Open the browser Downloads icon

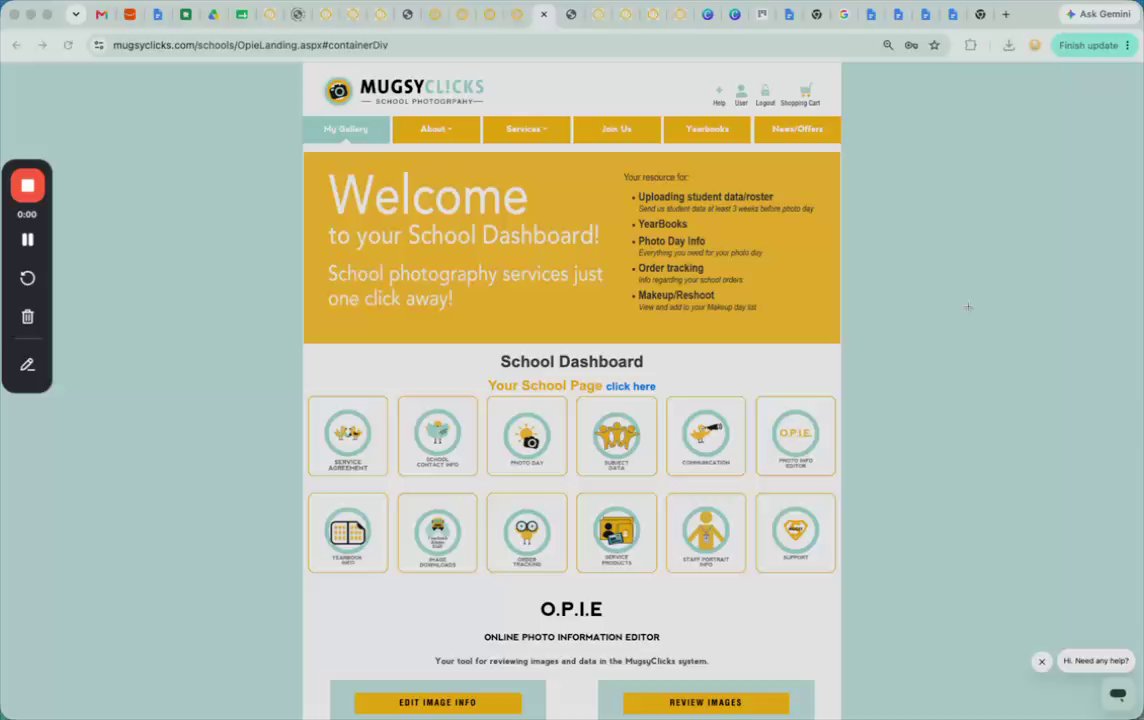point(1008,45)
